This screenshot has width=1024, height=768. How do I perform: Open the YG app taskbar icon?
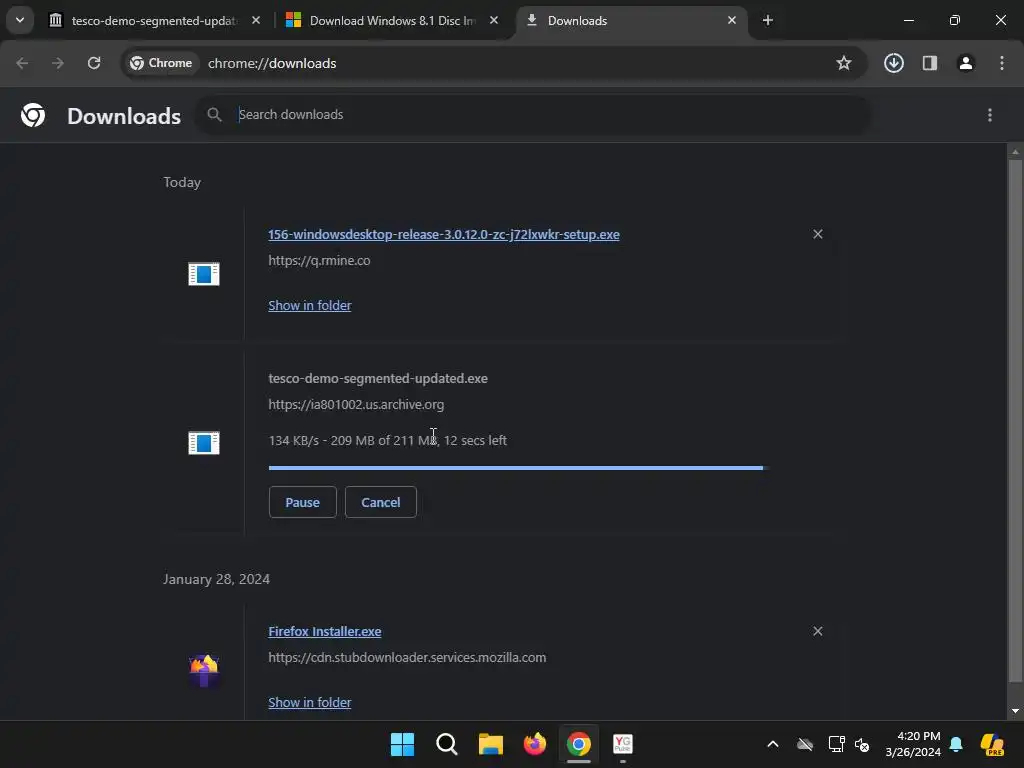click(x=623, y=744)
